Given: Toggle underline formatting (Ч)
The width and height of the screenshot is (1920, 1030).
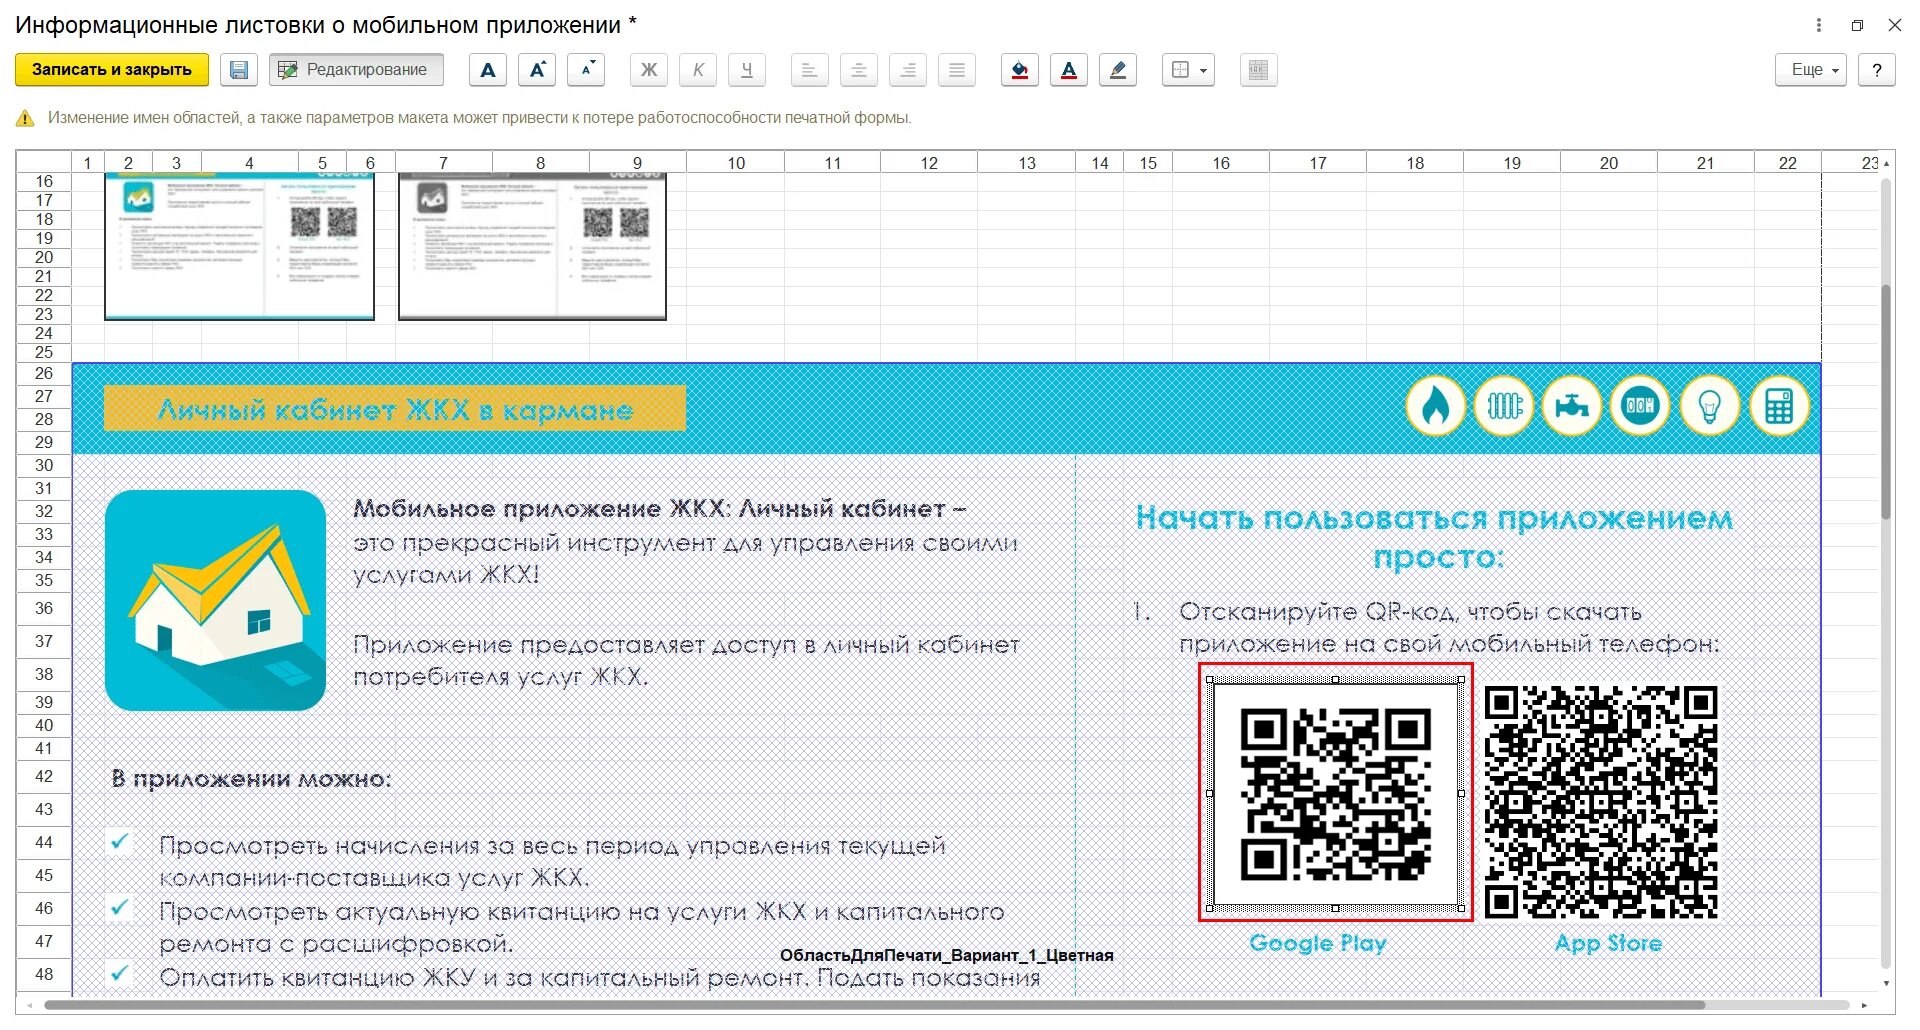Looking at the screenshot, I should (x=747, y=70).
